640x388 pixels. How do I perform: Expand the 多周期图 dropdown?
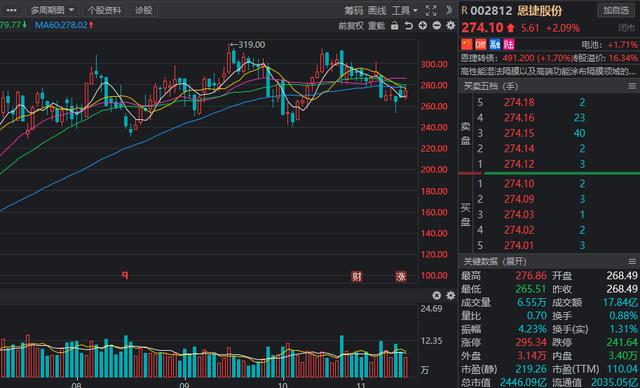pos(53,10)
